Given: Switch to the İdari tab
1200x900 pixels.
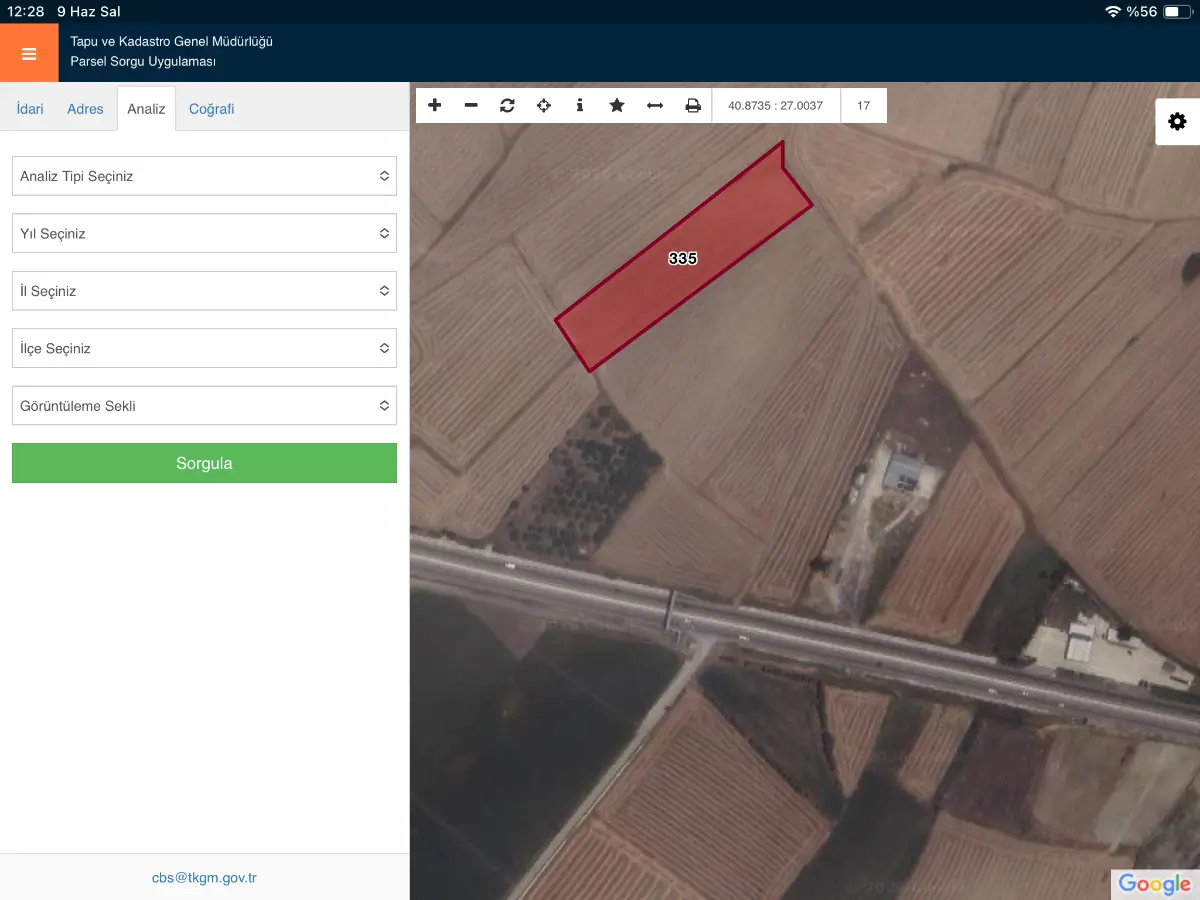Looking at the screenshot, I should click(x=30, y=109).
